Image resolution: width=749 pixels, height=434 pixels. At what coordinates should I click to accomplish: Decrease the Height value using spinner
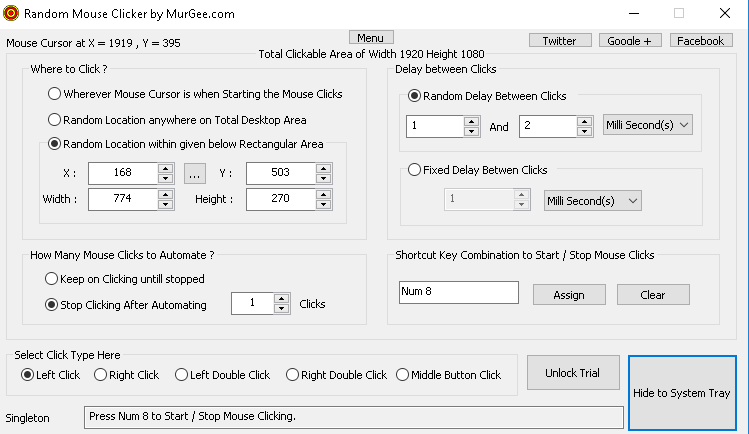tap(323, 204)
